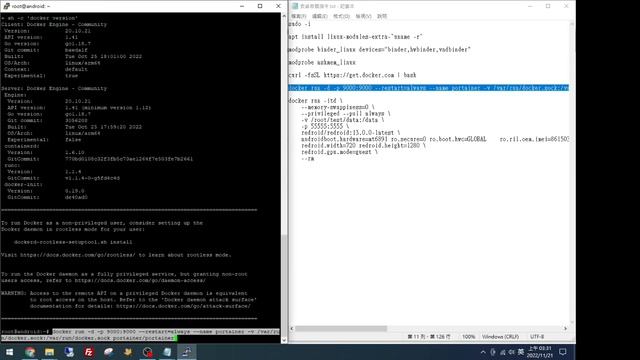Click the 'curl -fsSL https://get.docker.com' line

[352, 75]
